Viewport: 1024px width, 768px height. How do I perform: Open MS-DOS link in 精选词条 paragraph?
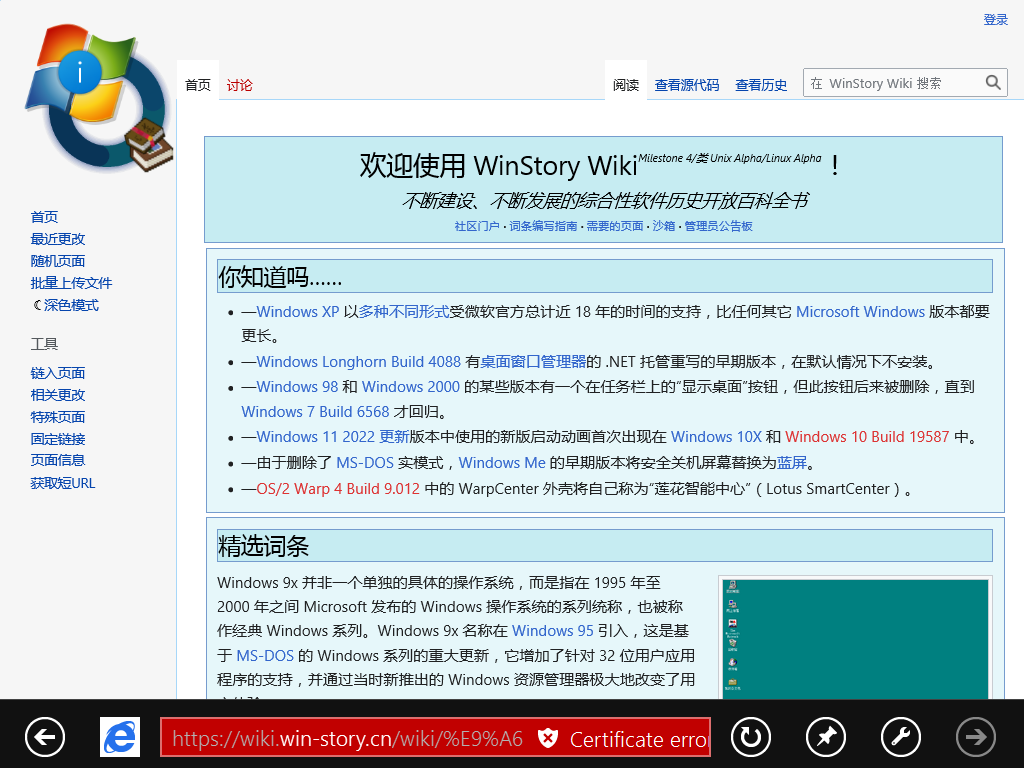click(x=265, y=656)
